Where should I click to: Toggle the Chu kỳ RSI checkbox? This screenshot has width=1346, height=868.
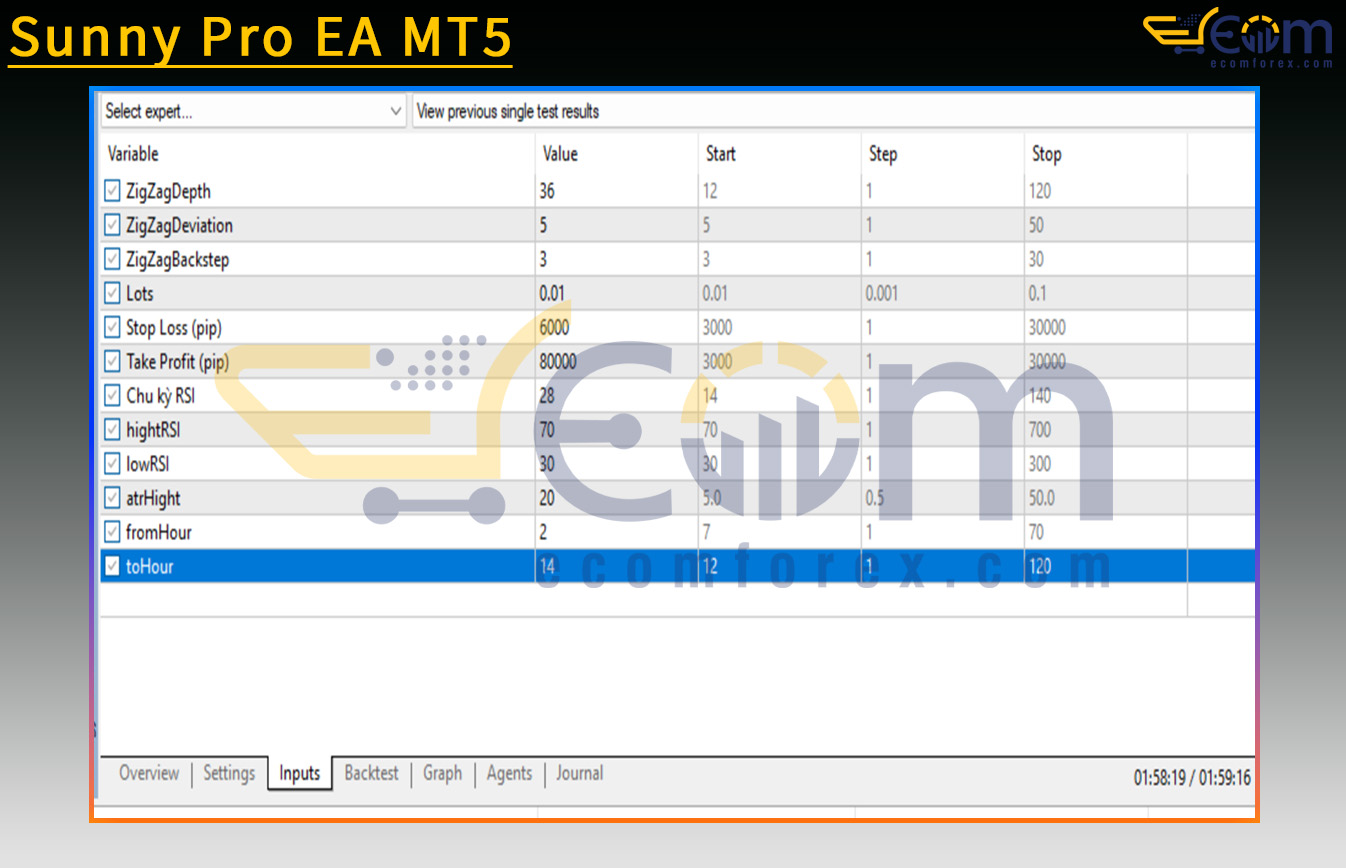click(112, 395)
